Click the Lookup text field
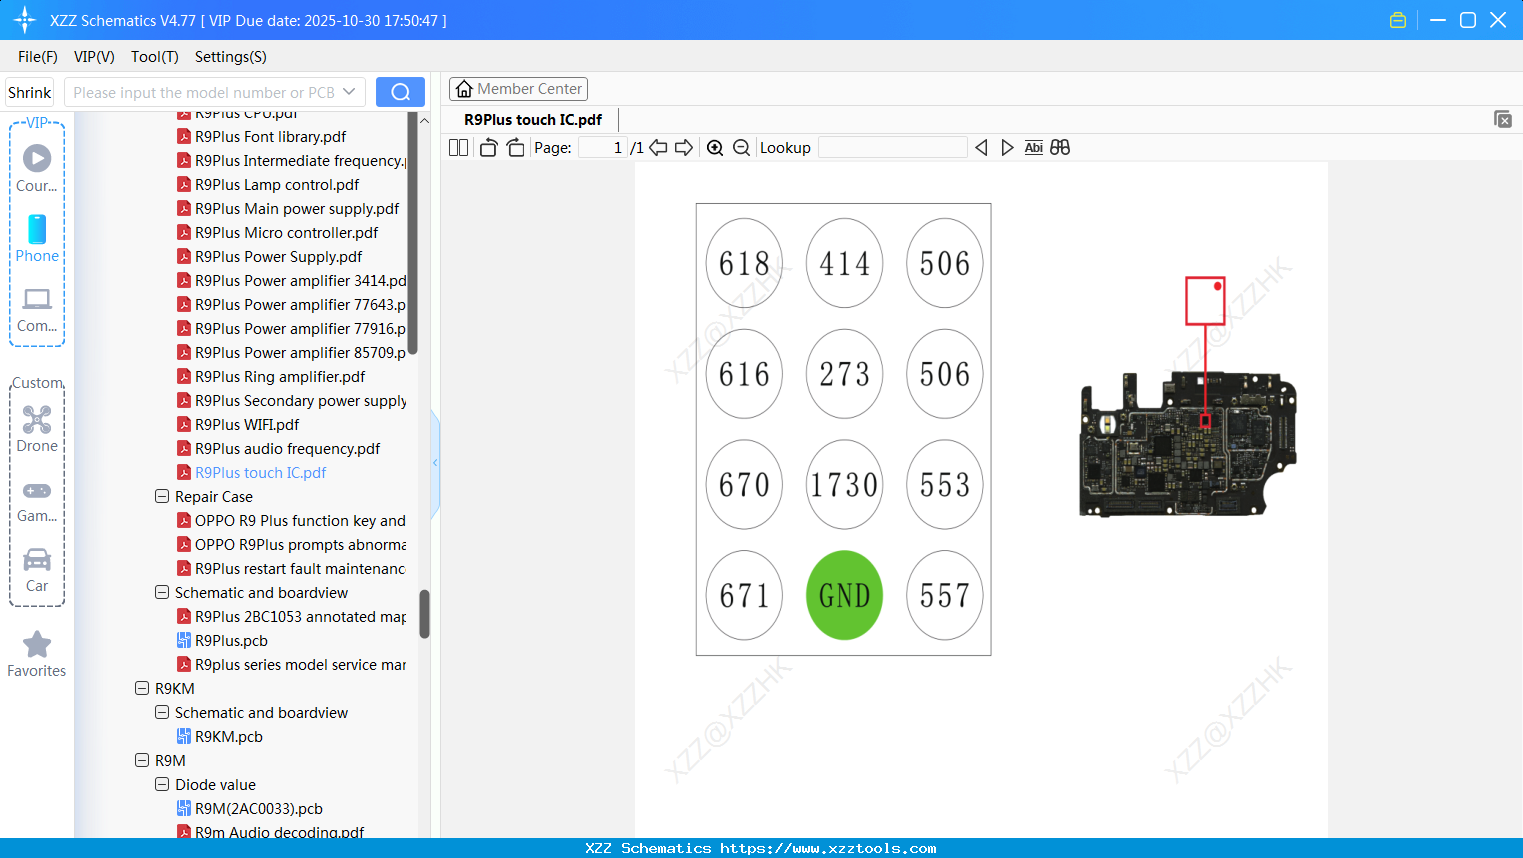The image size is (1523, 858). tap(892, 148)
